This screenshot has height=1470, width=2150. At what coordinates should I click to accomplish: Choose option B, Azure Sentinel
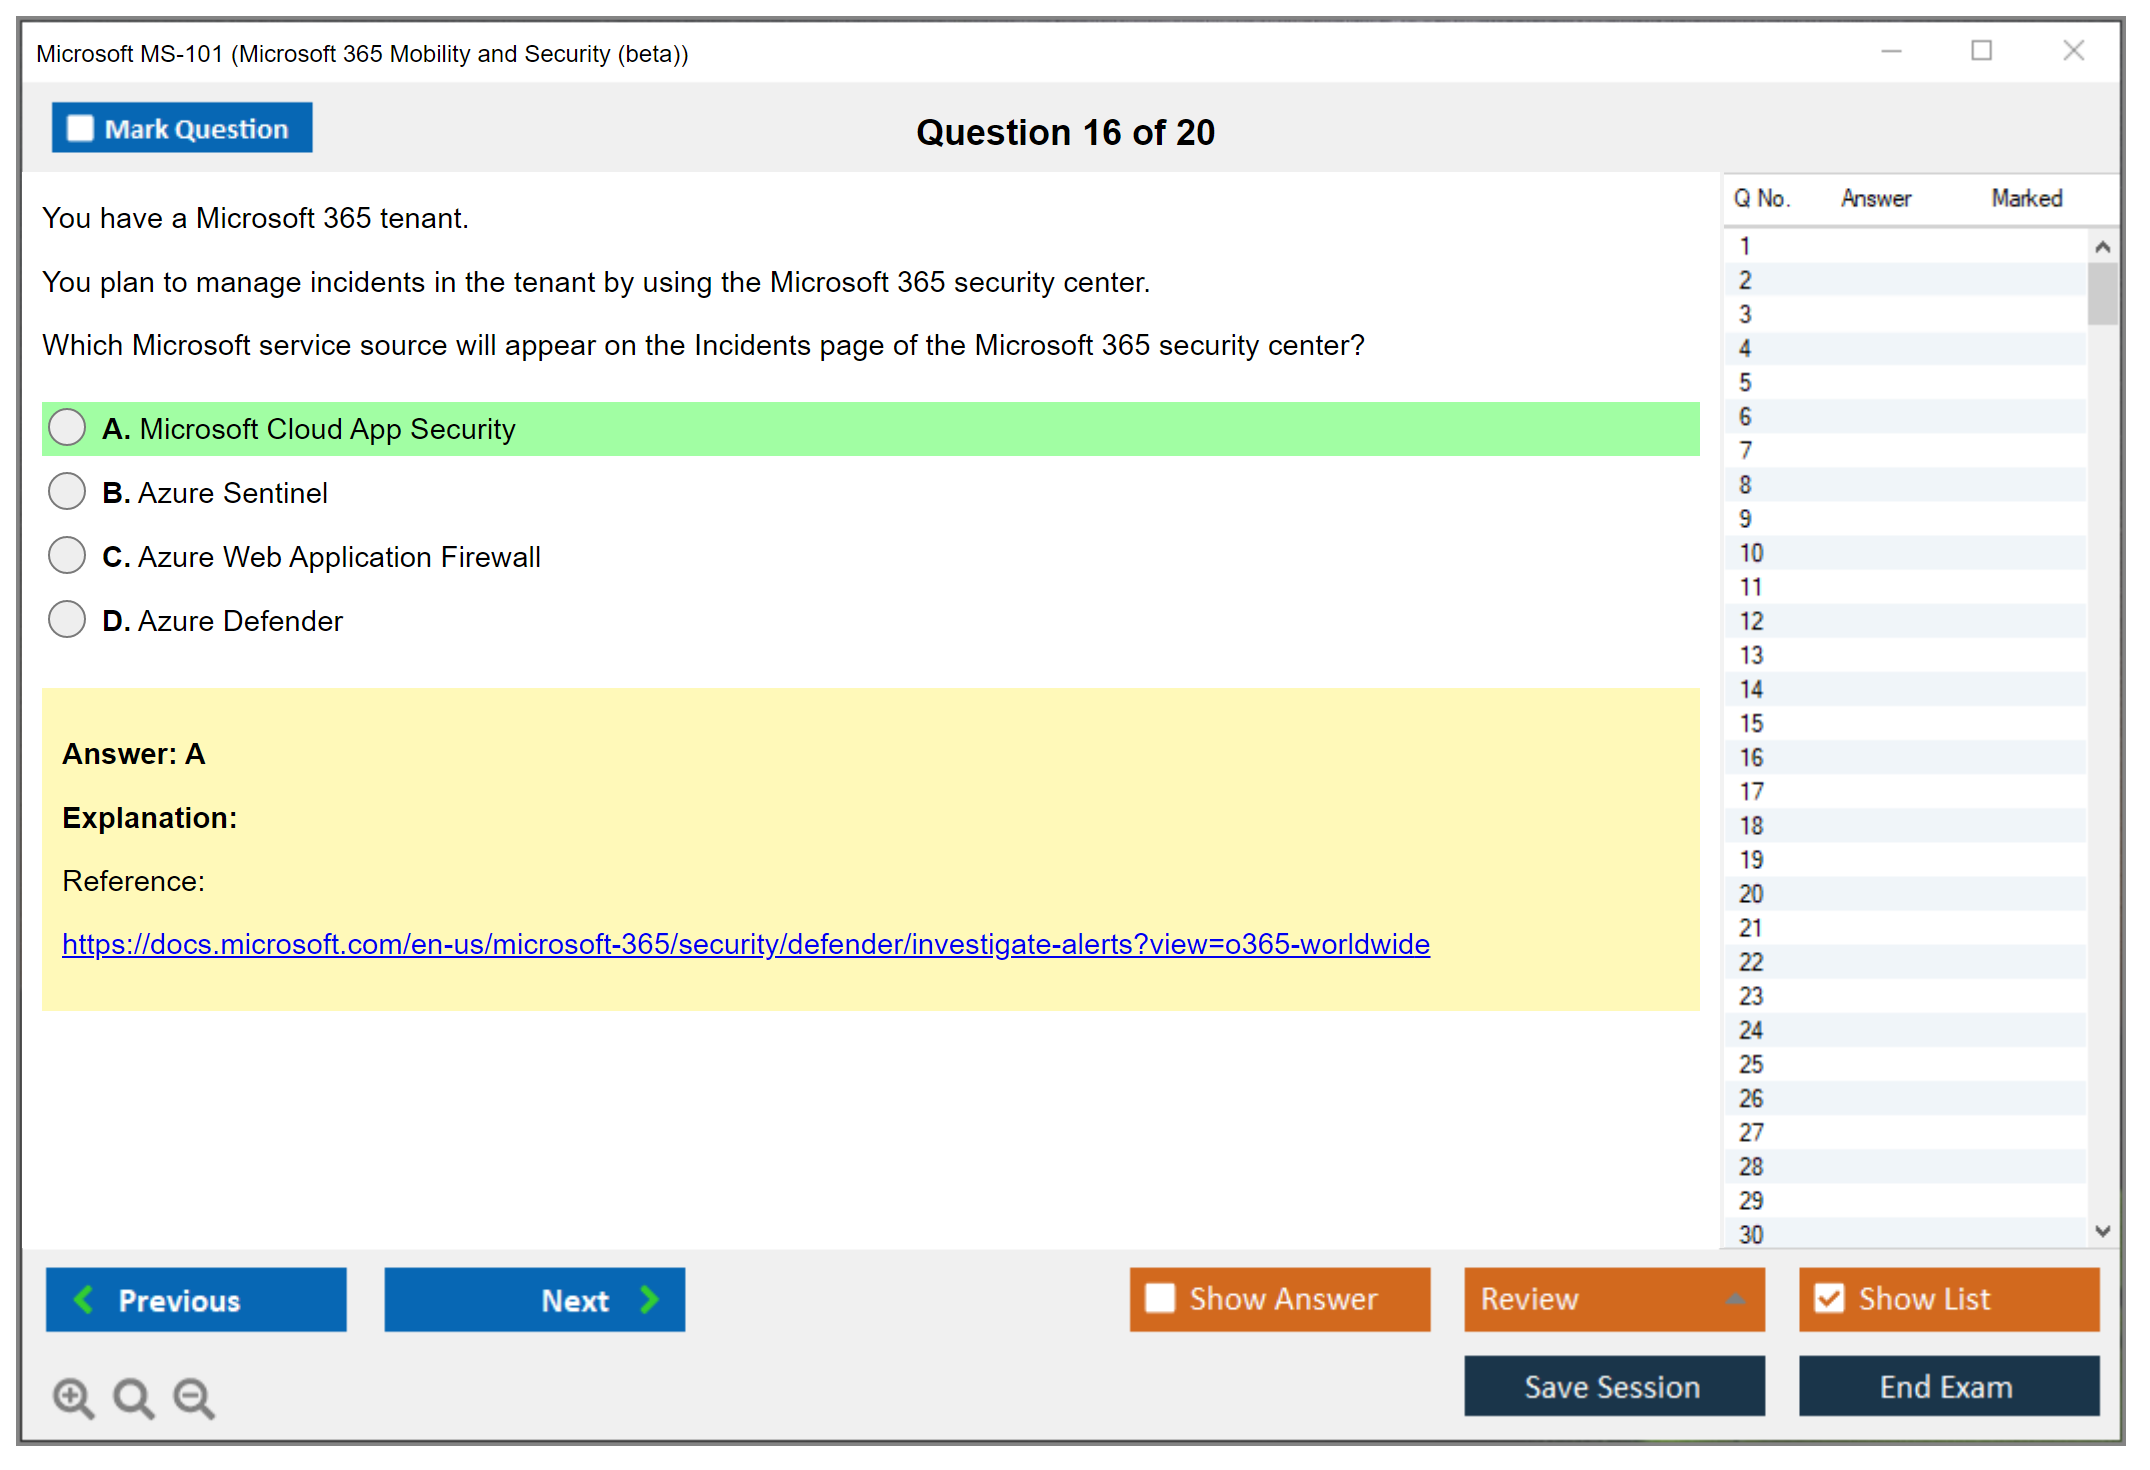[x=67, y=492]
